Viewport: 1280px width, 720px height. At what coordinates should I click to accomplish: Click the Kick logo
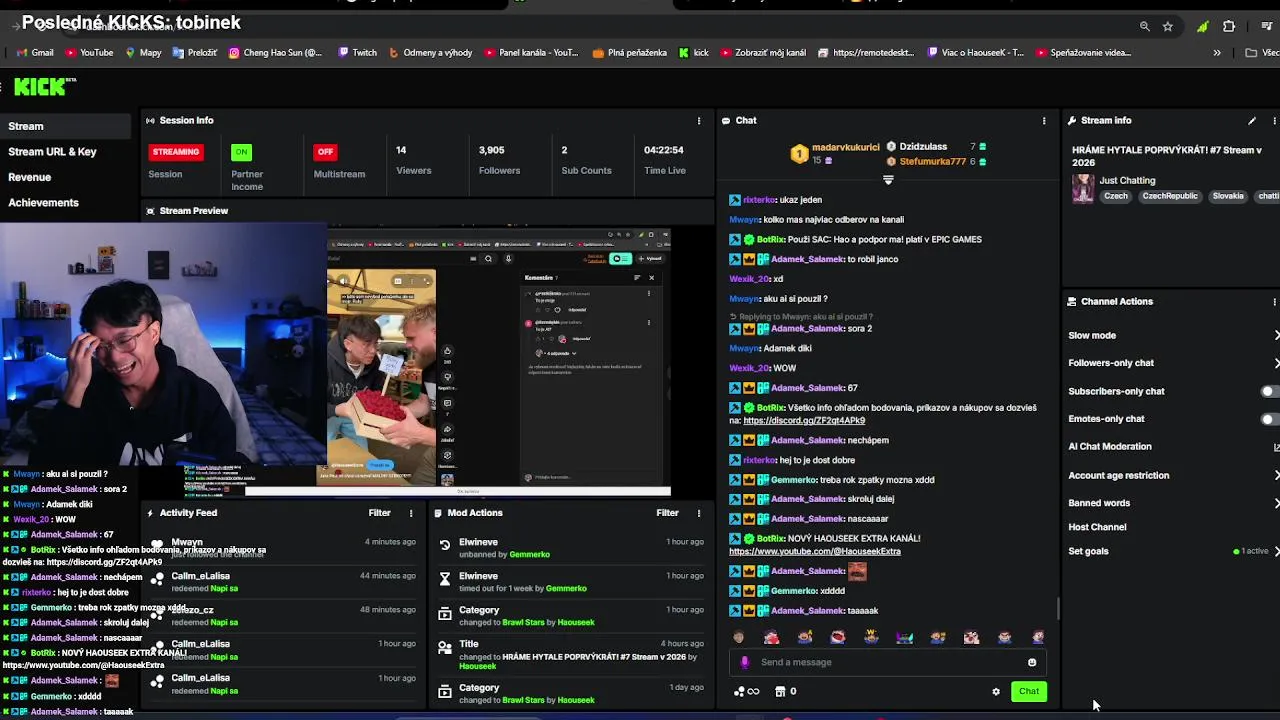(x=45, y=87)
